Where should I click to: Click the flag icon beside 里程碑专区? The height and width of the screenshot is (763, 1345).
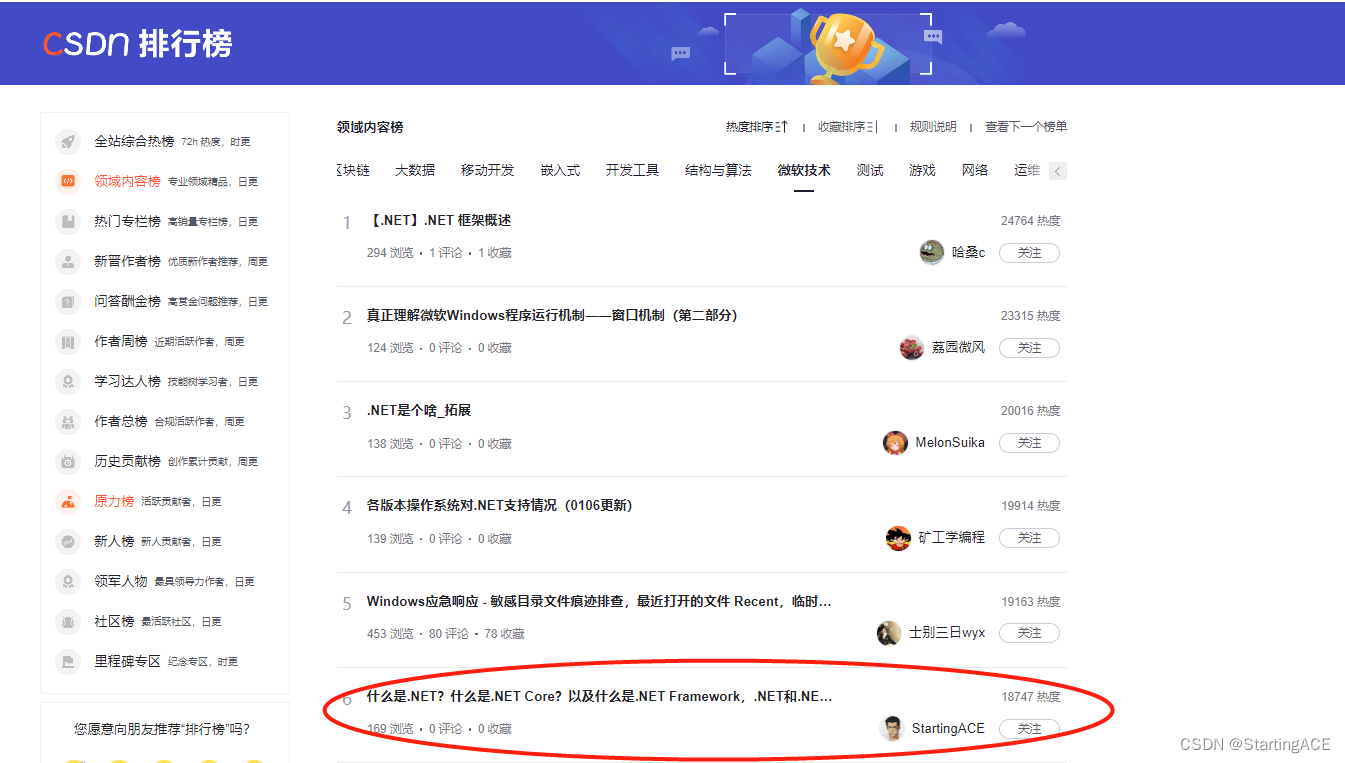68,661
